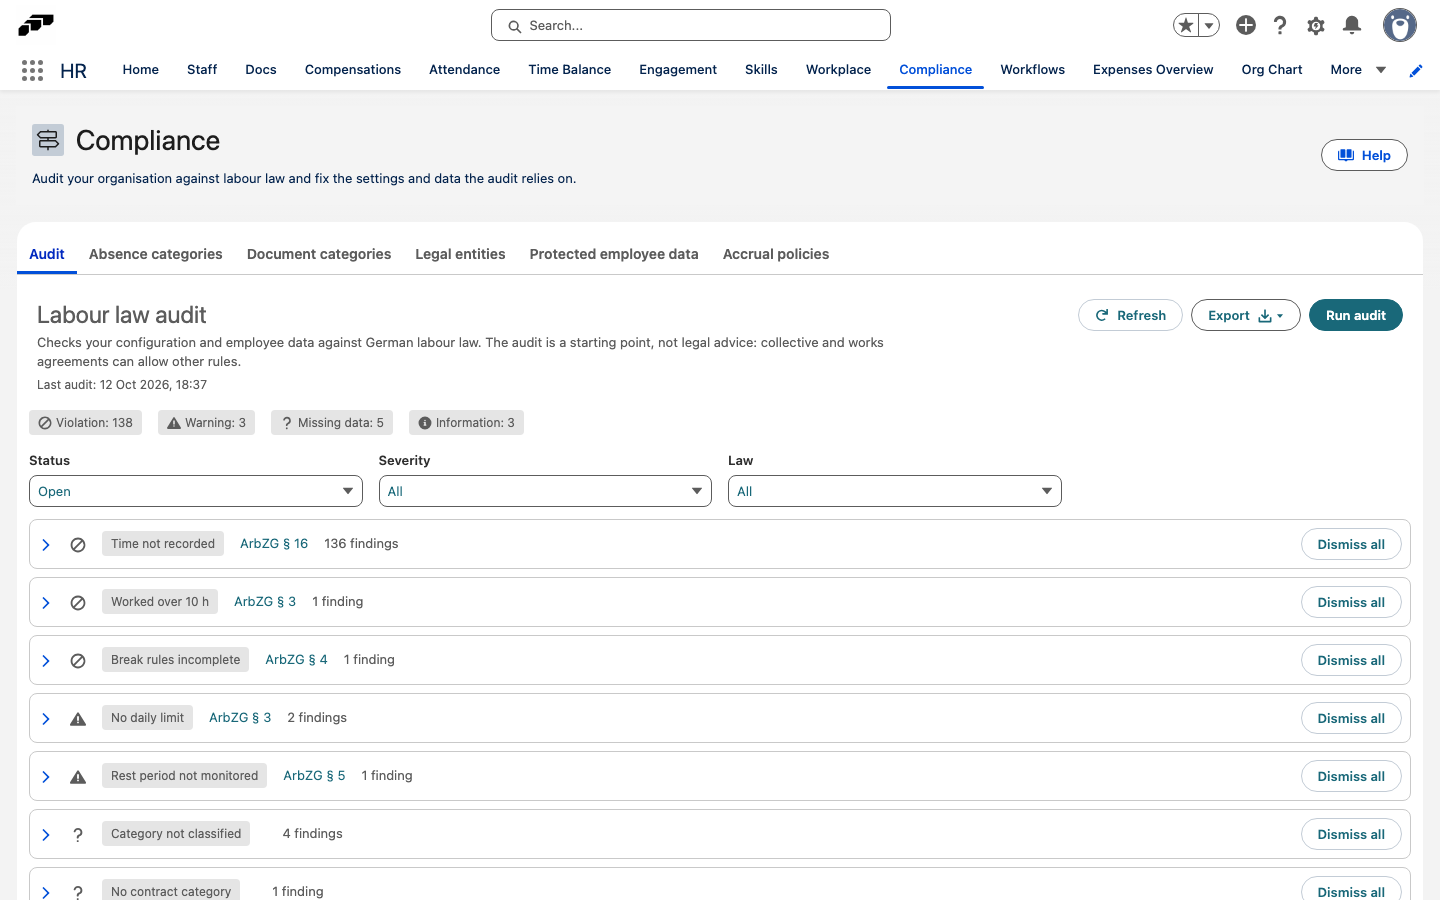Expand the Time not recorded findings group
1440x900 pixels.
click(x=46, y=545)
